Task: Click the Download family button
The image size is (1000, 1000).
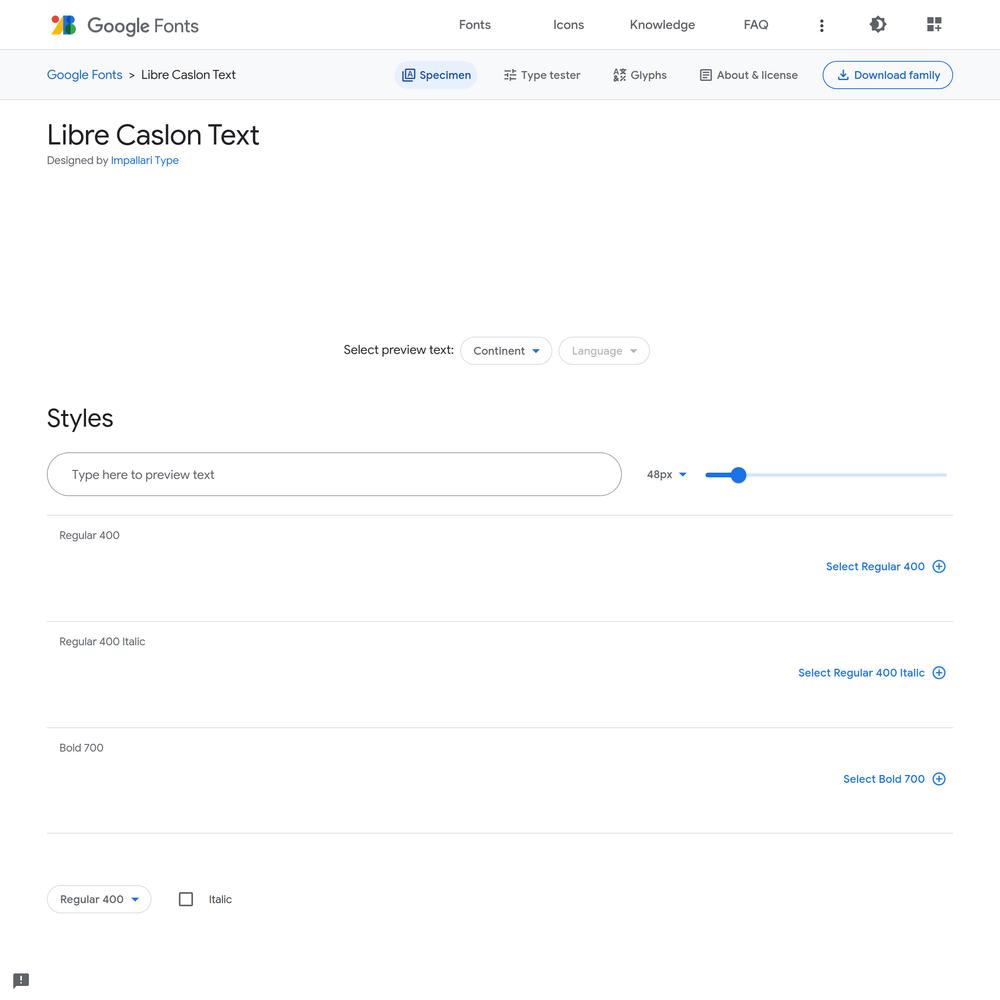Action: coord(888,75)
